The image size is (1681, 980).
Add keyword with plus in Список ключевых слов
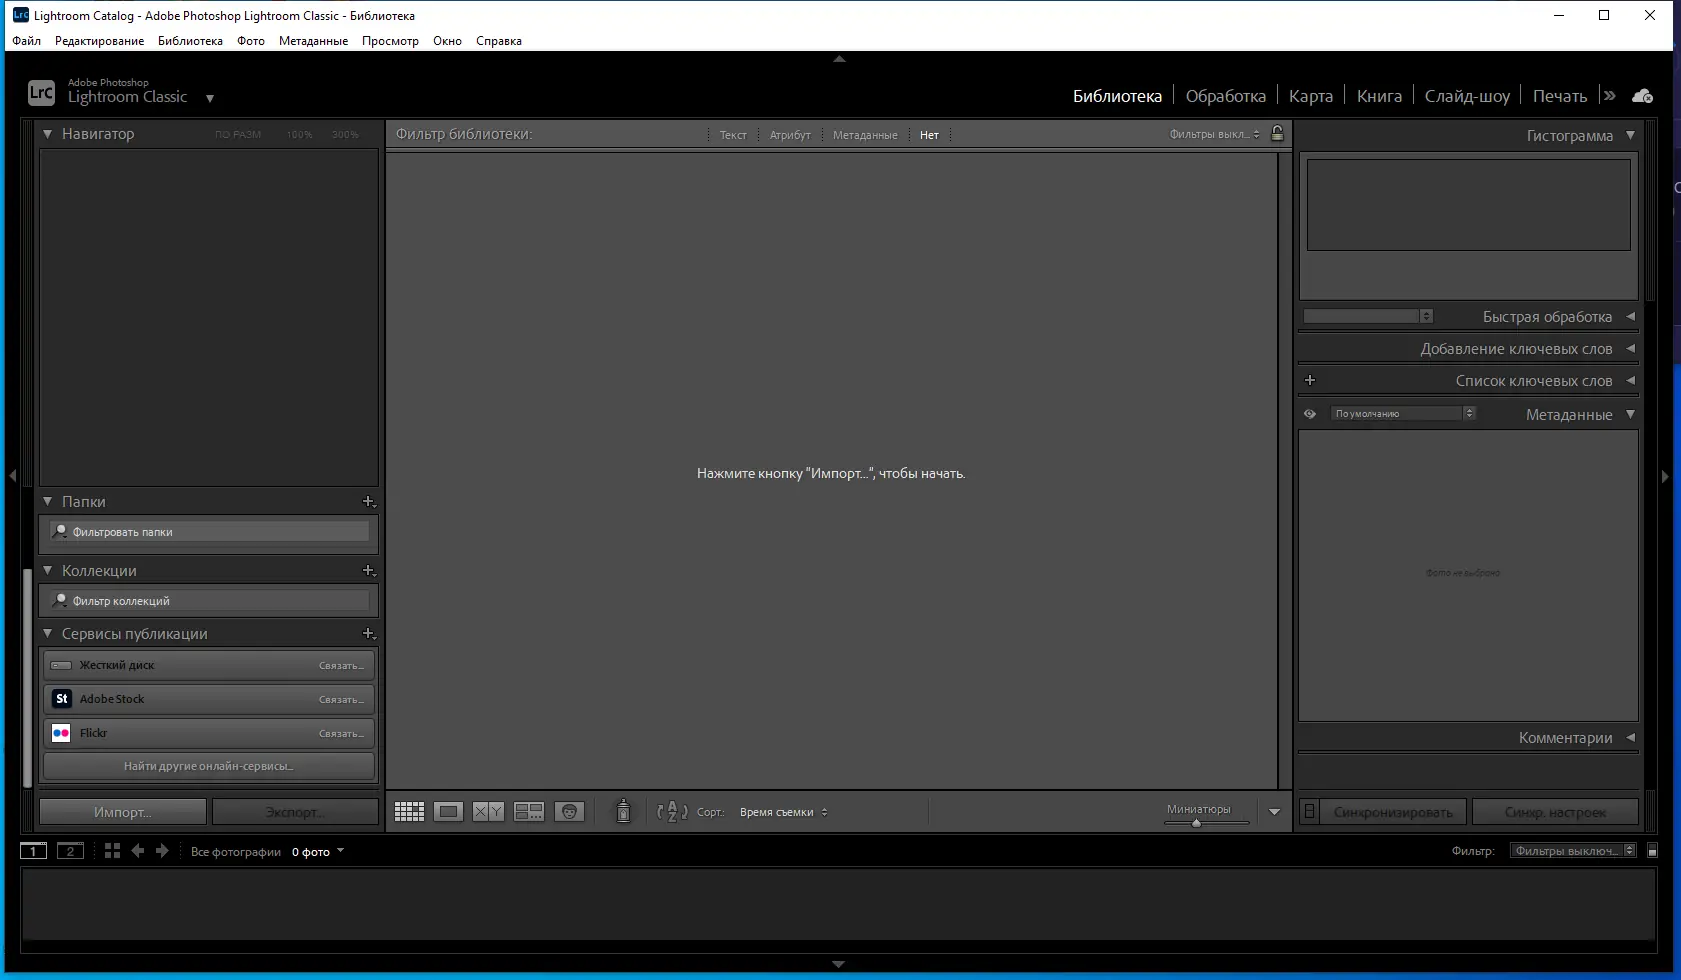tap(1310, 380)
